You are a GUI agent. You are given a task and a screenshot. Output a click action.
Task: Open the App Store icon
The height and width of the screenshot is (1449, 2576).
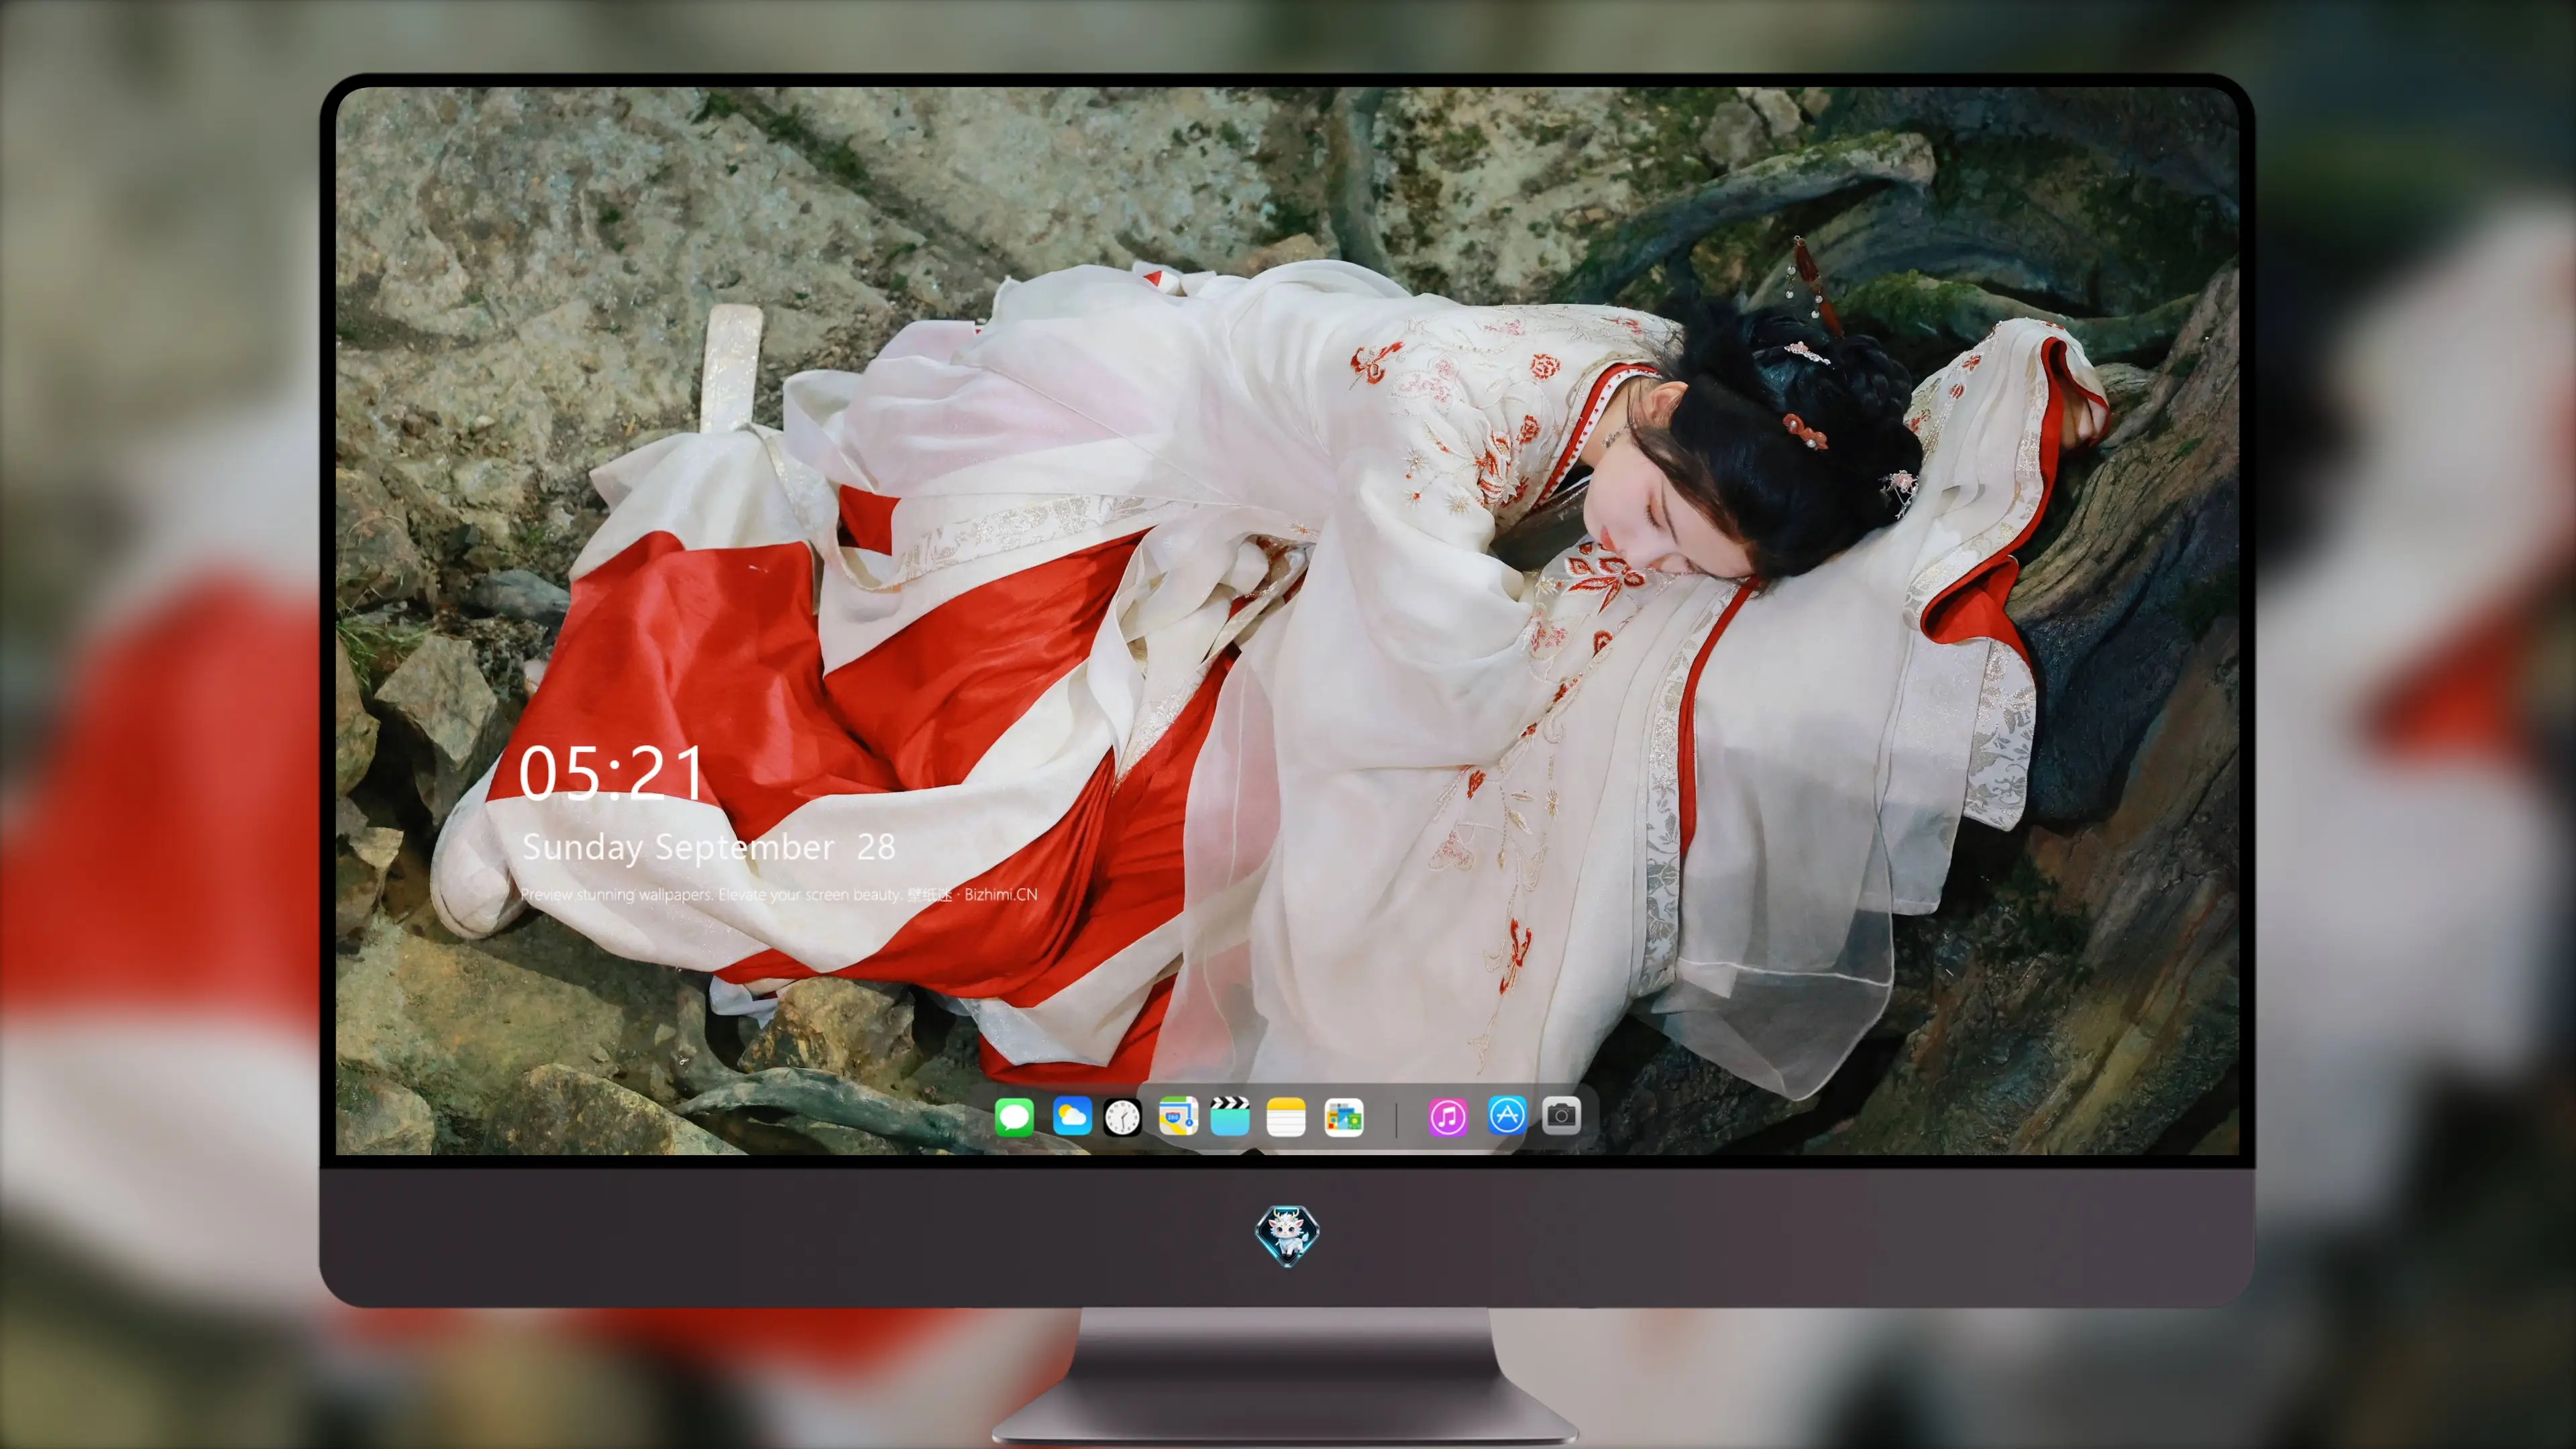pos(1507,1115)
